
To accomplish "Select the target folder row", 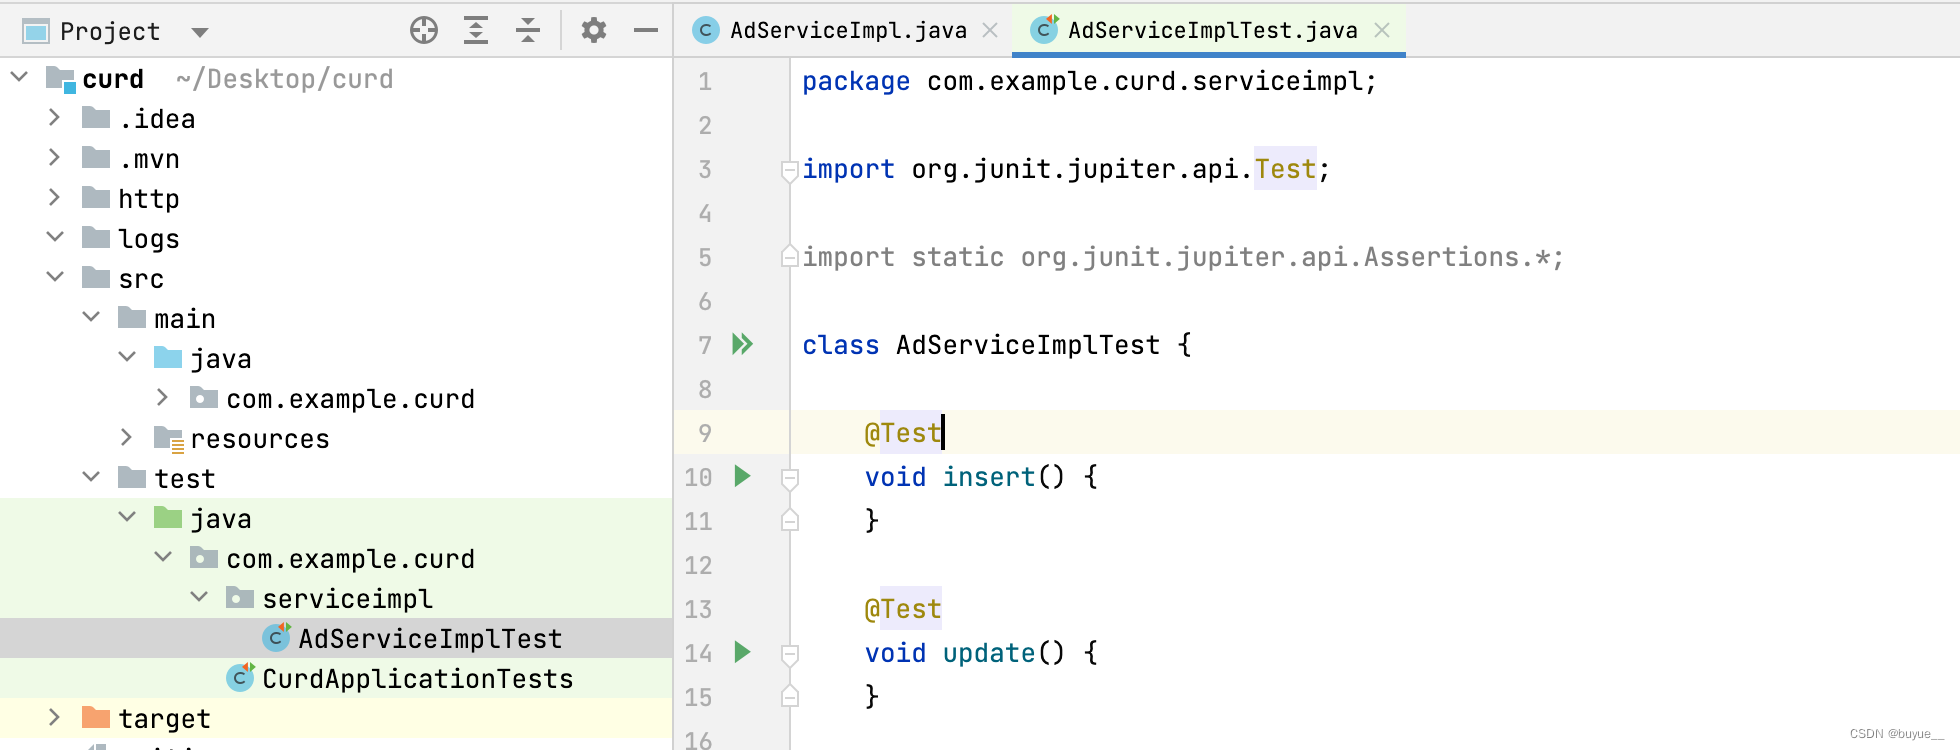I will [336, 718].
